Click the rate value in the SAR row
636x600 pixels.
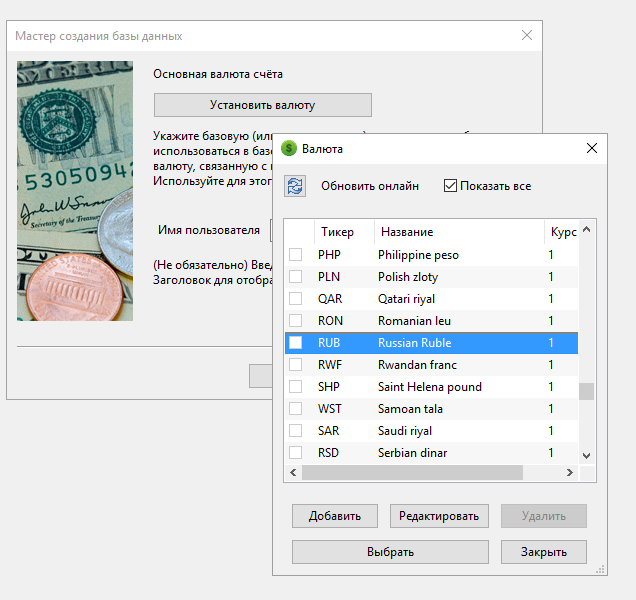(551, 430)
